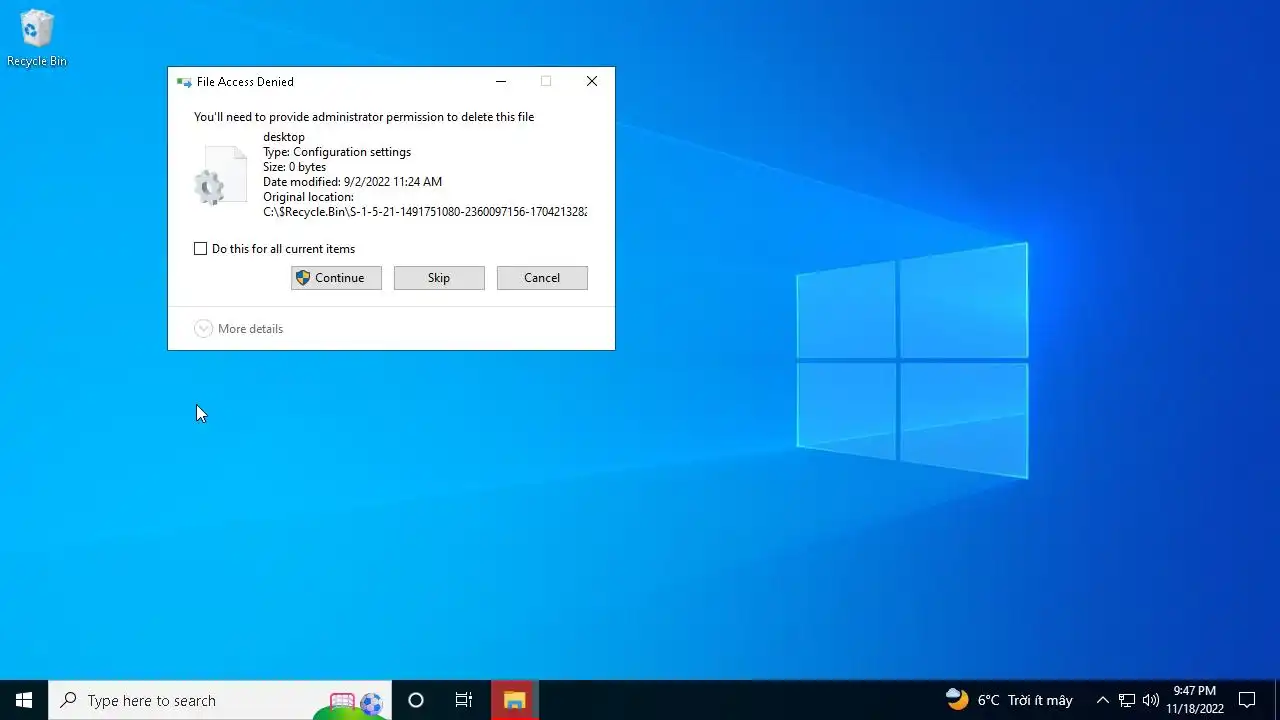The image size is (1280, 720).
Task: Open File Explorer from the taskbar
Action: pyautogui.click(x=515, y=700)
